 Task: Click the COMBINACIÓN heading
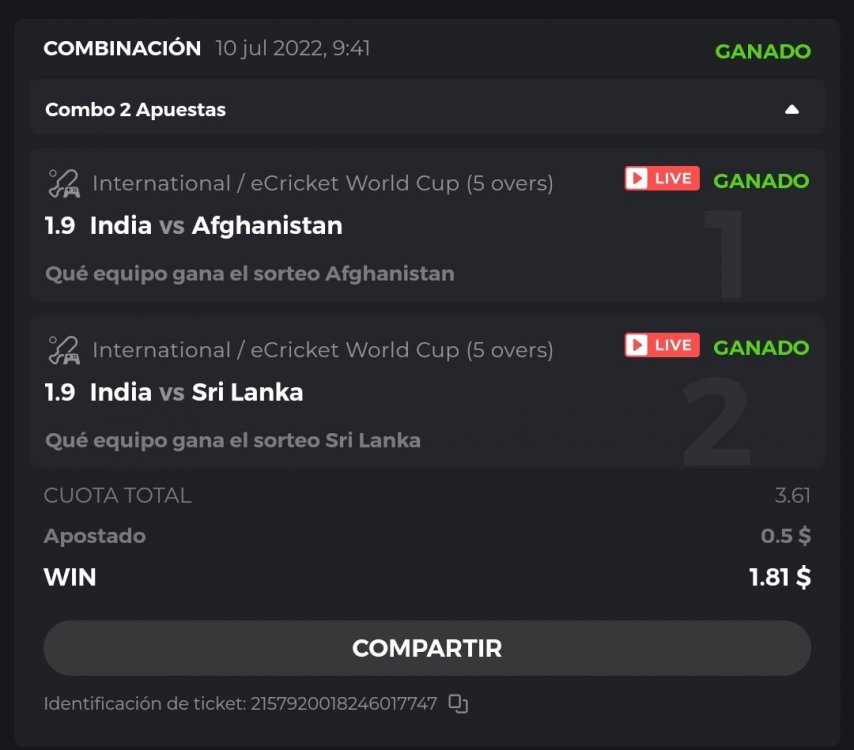122,48
